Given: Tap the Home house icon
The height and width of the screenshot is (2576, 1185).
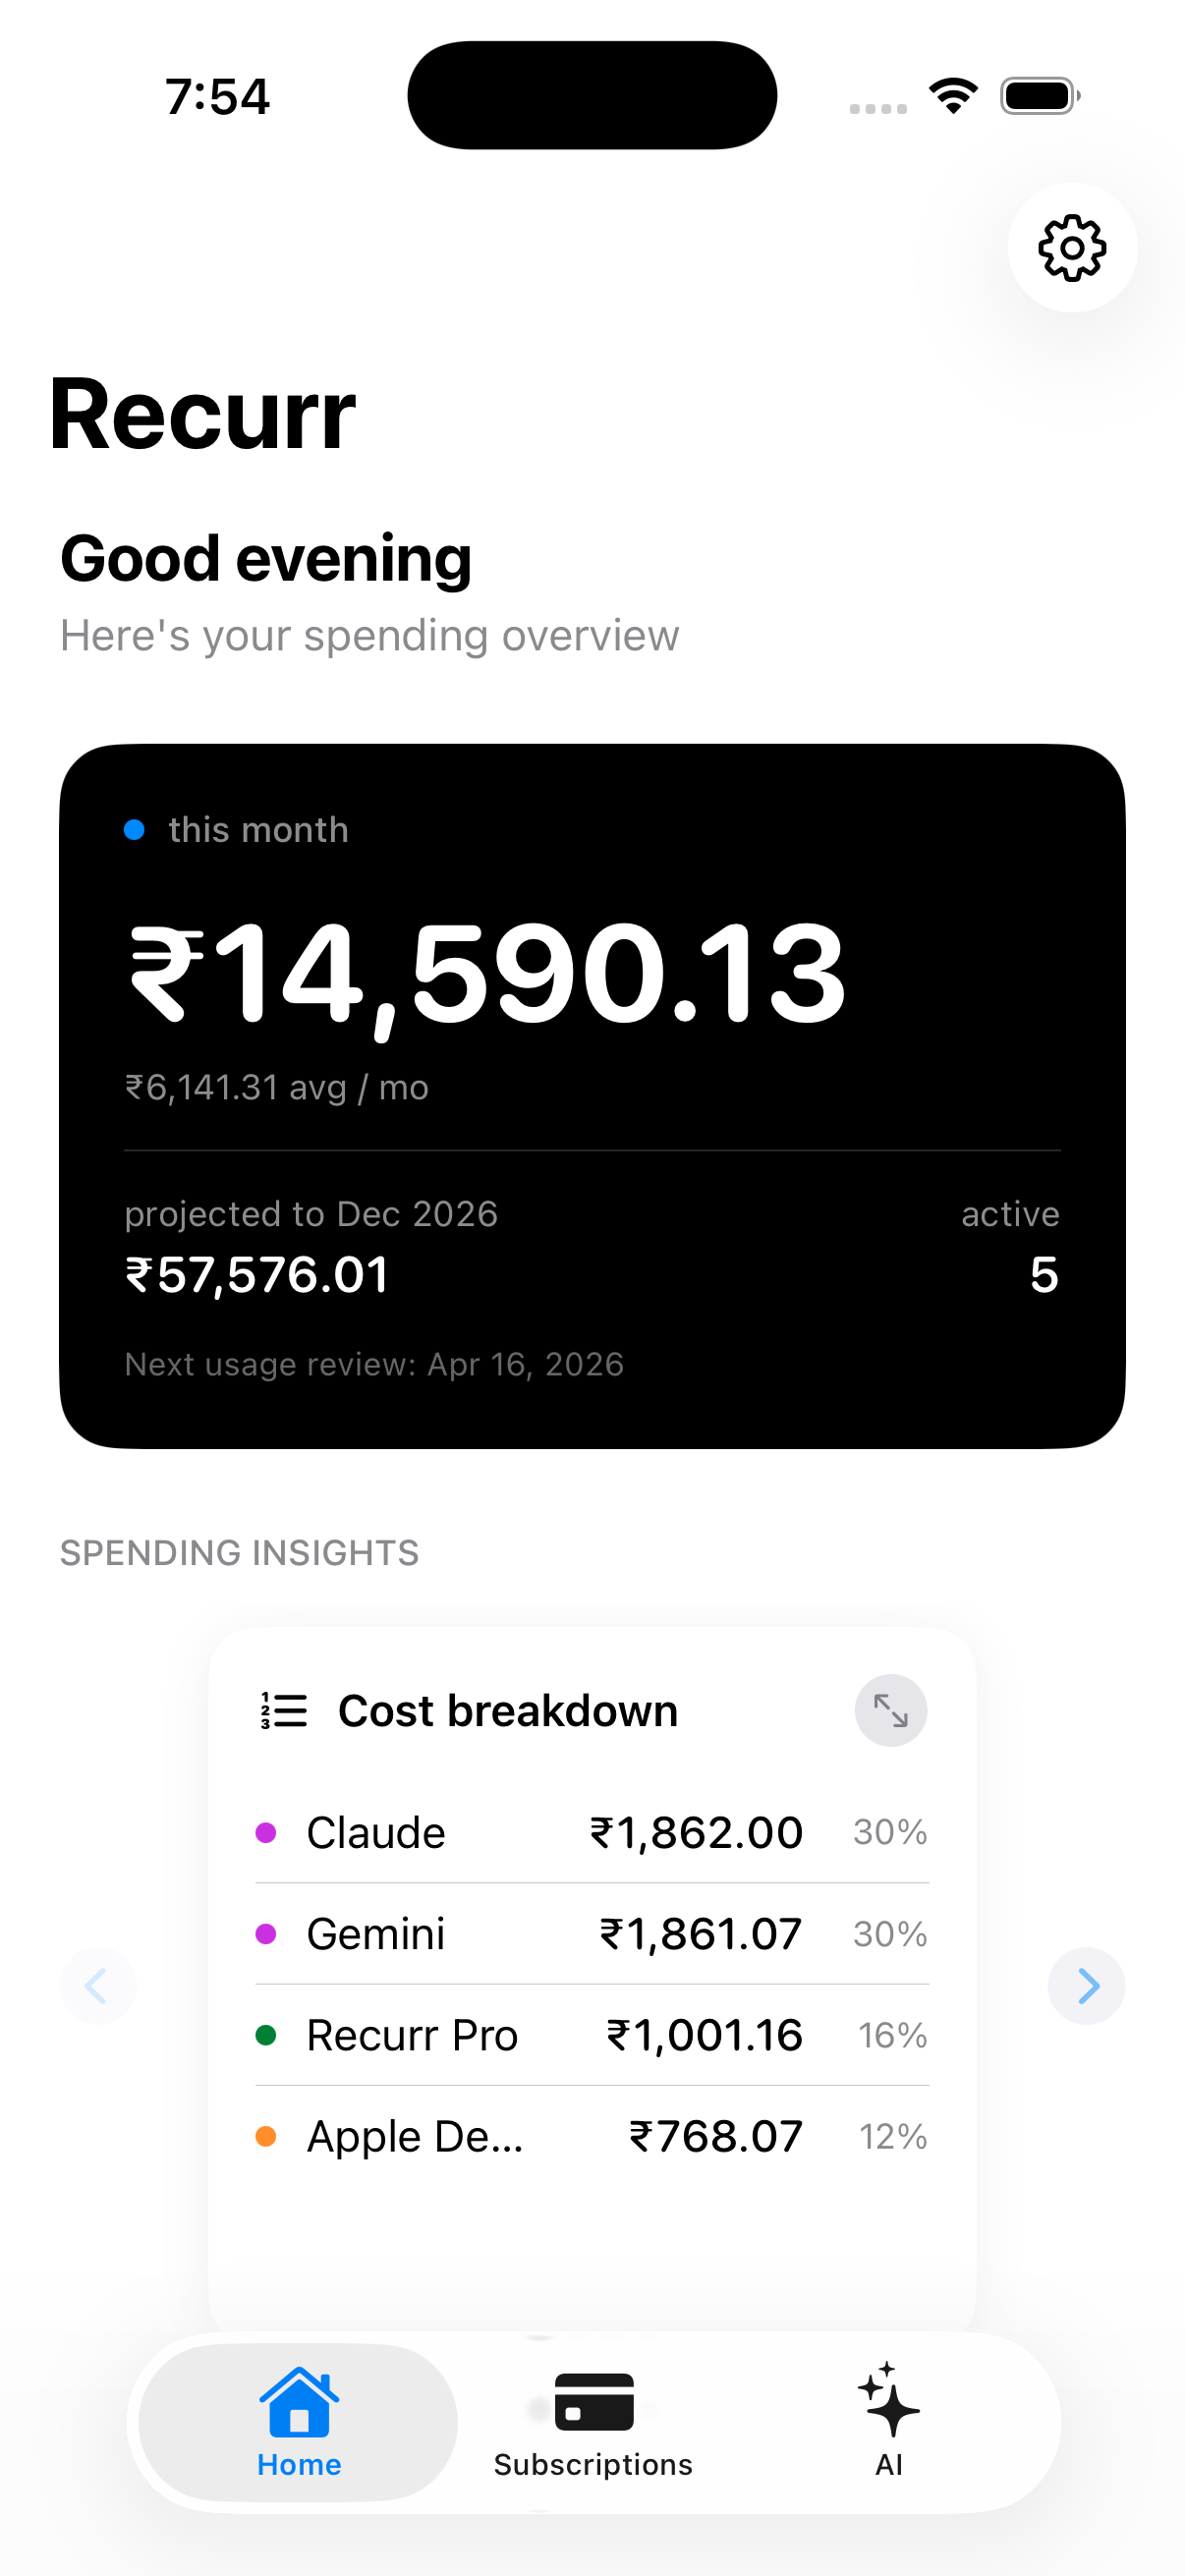Looking at the screenshot, I should point(299,2402).
